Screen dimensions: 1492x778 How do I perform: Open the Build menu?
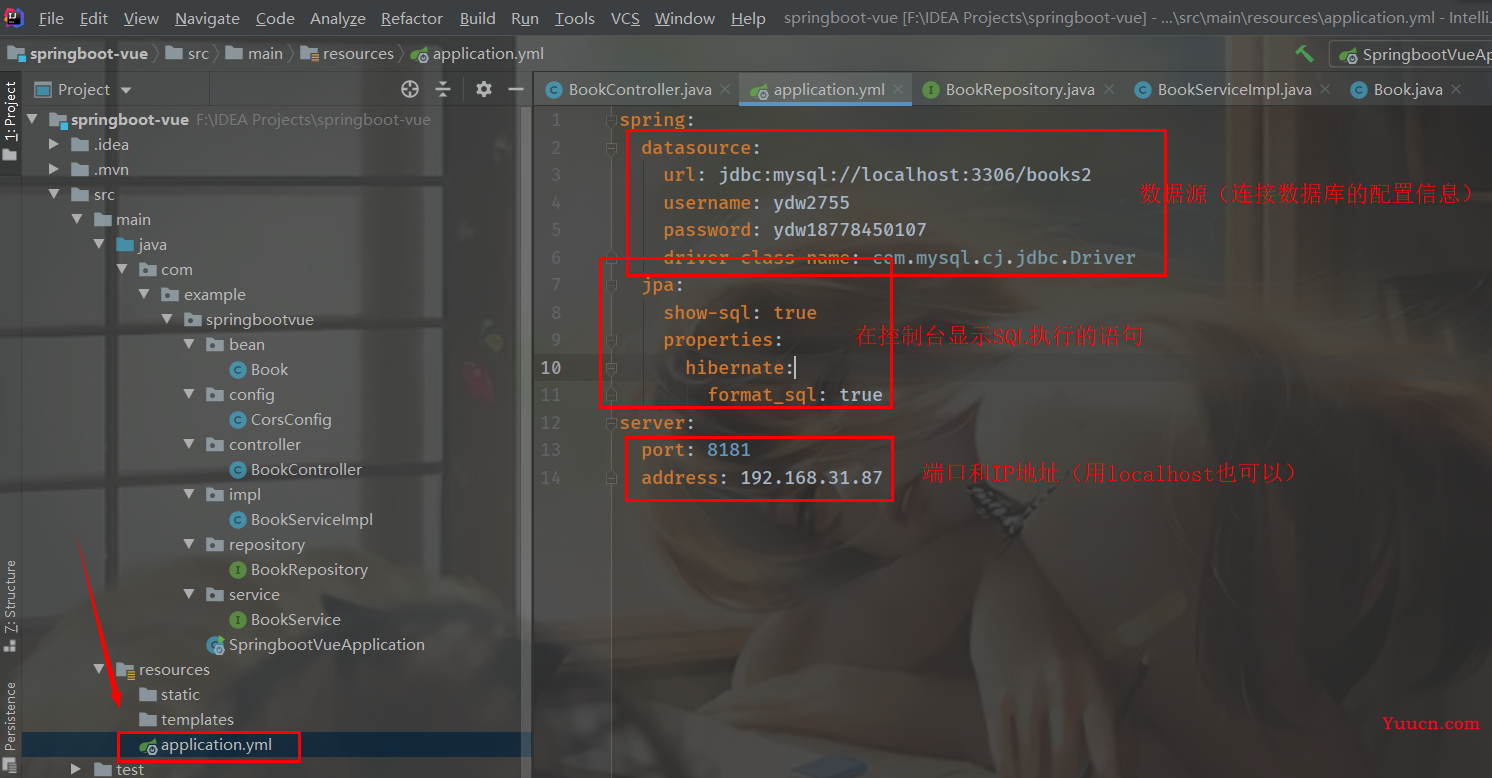click(x=478, y=18)
